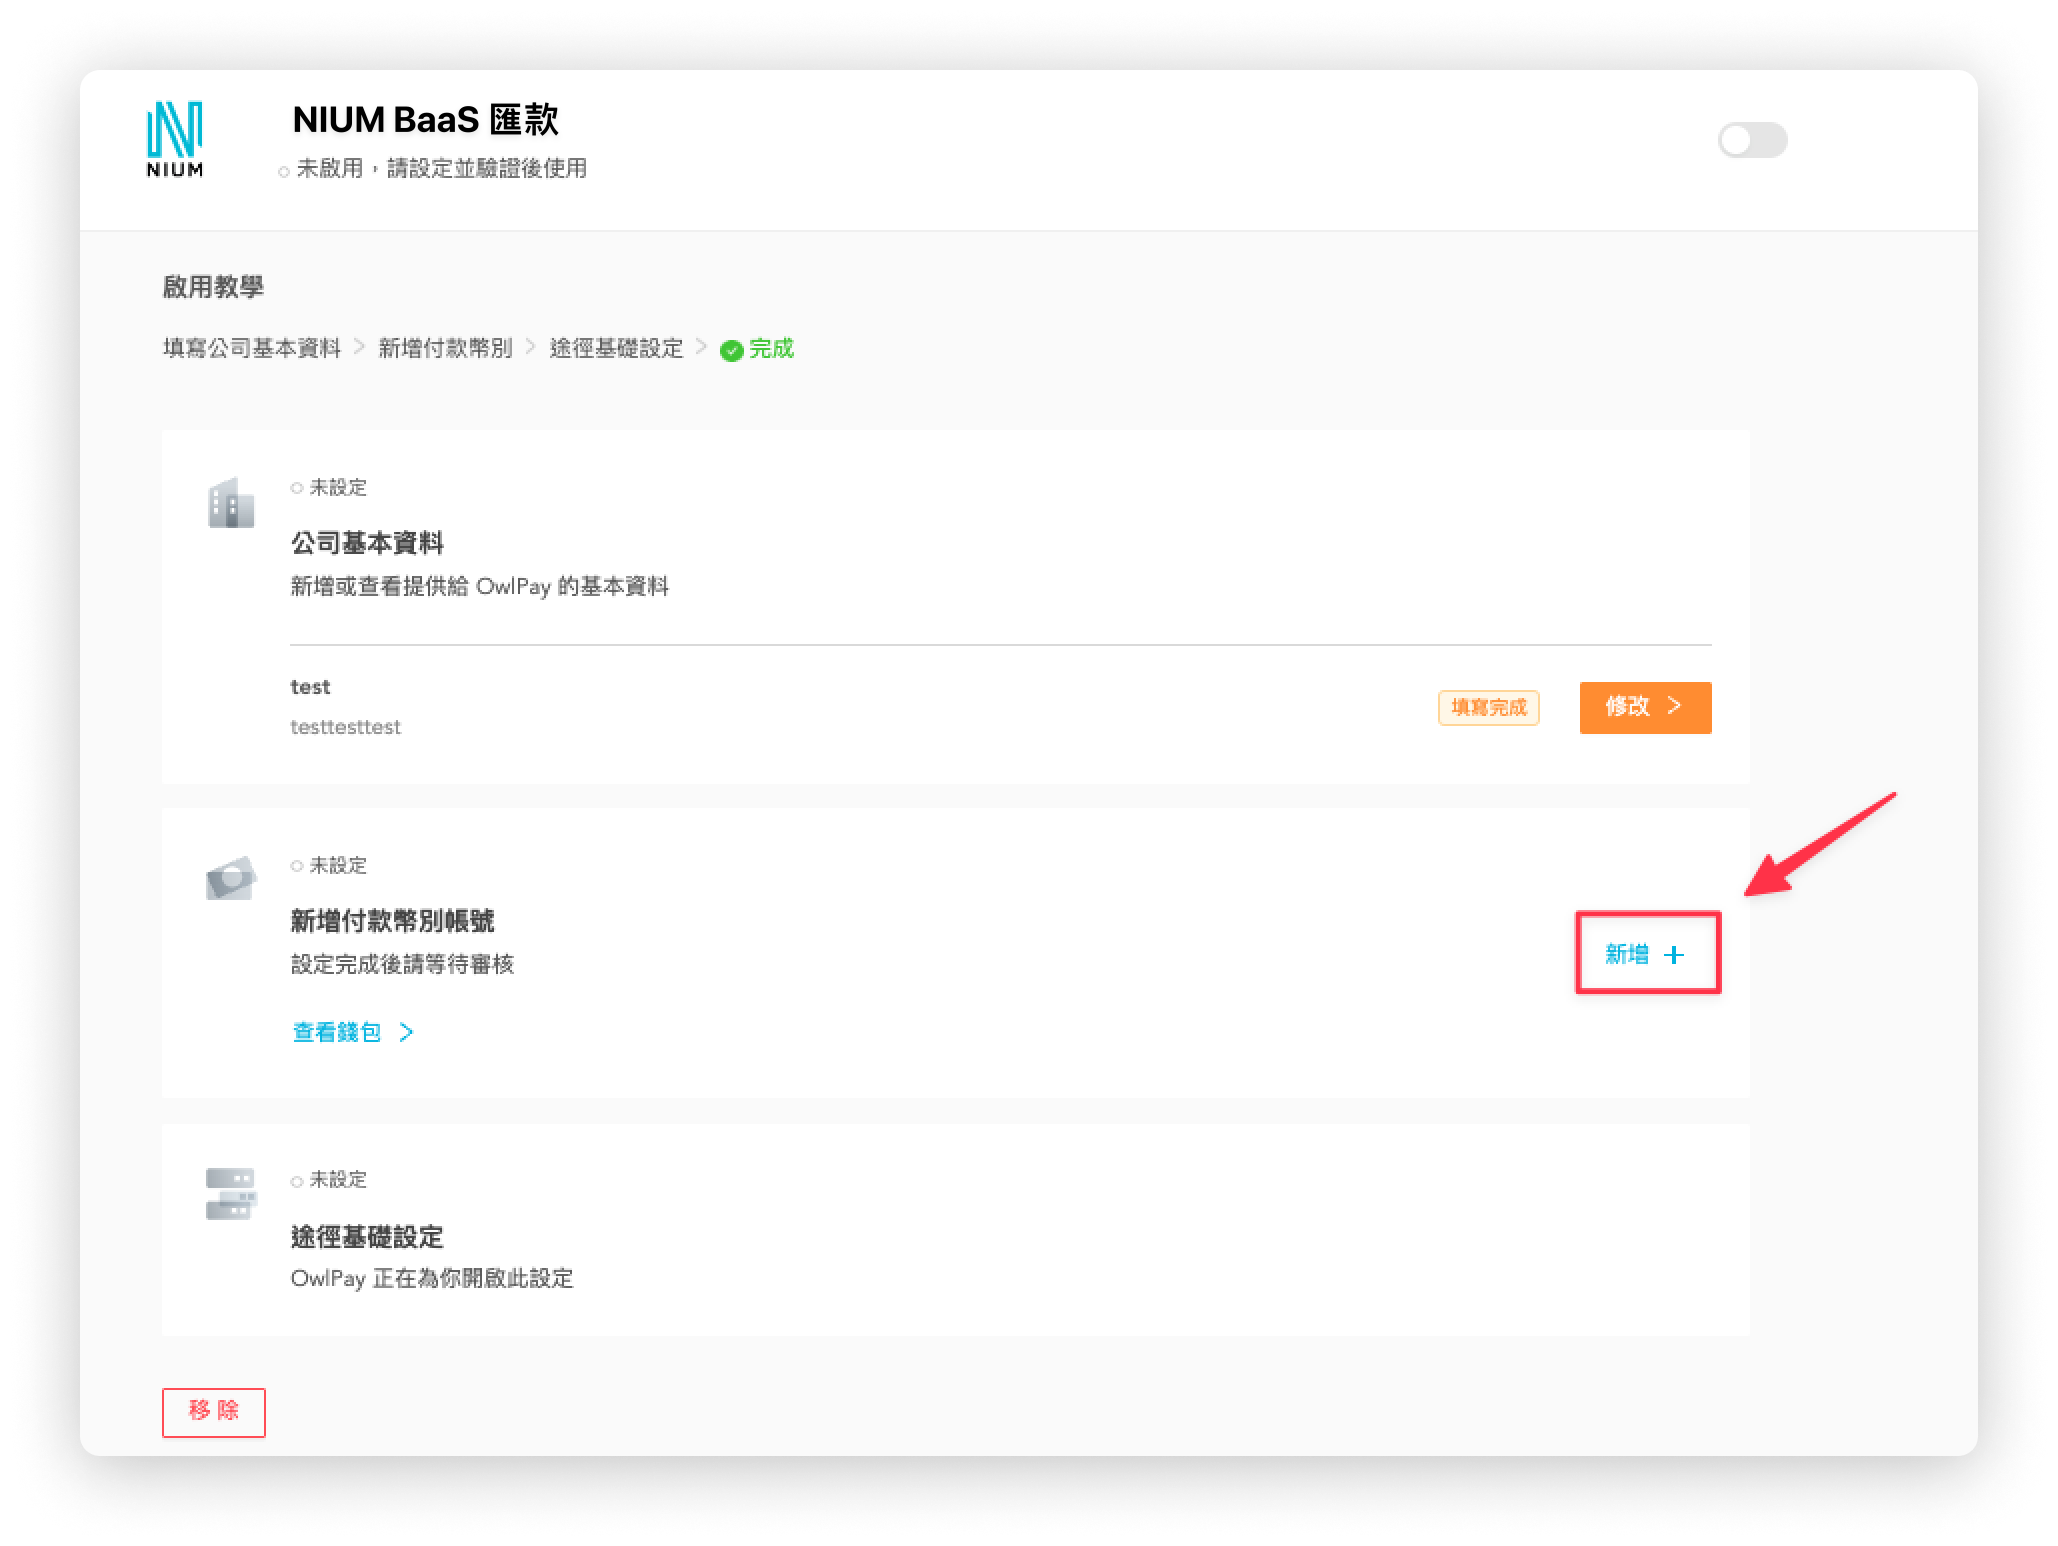Click the 未設定 status above 公司基本資料
Image resolution: width=2058 pixels, height=1546 pixels.
337,487
